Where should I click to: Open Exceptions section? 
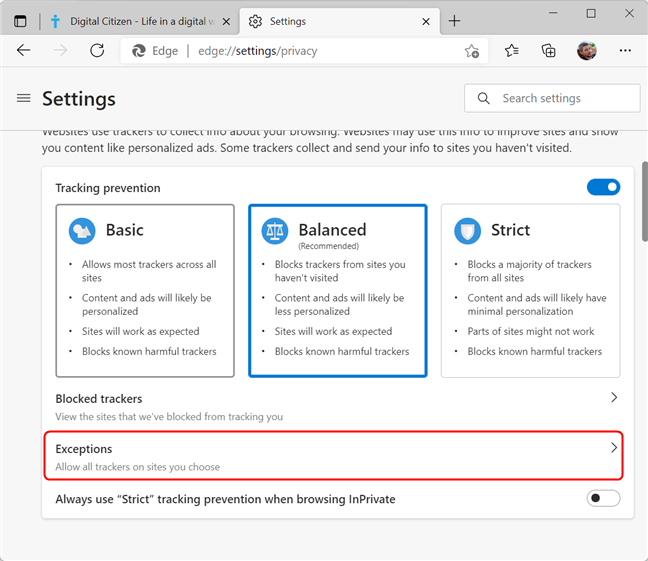click(334, 456)
